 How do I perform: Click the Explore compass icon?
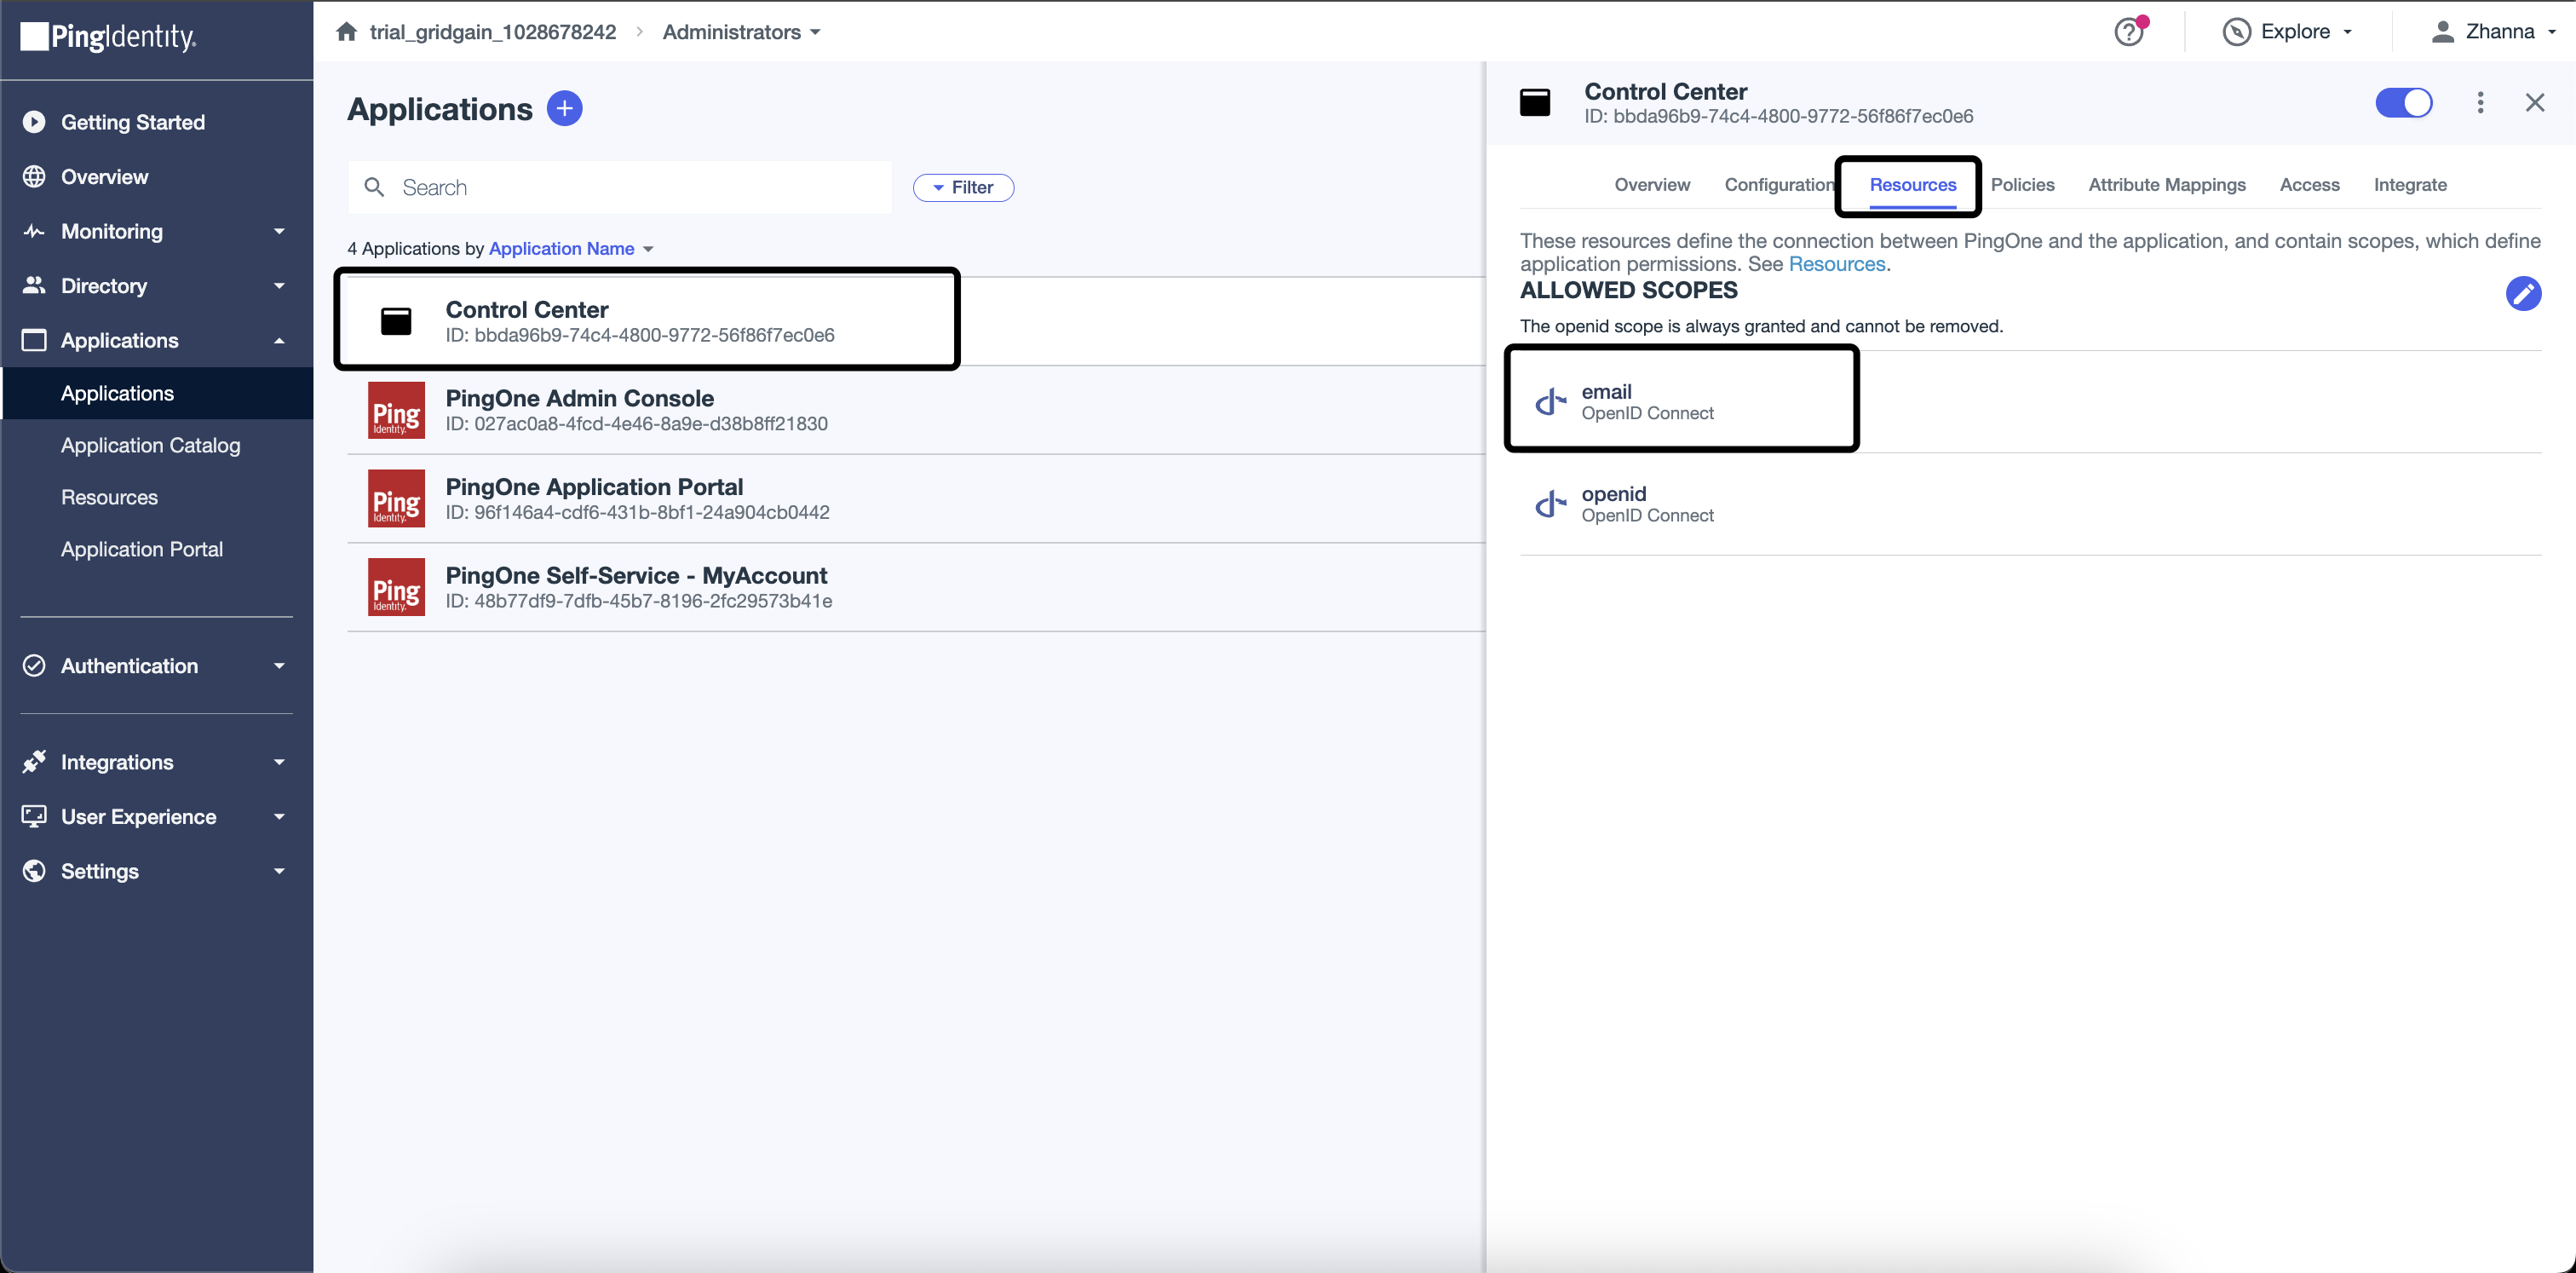(x=2236, y=32)
